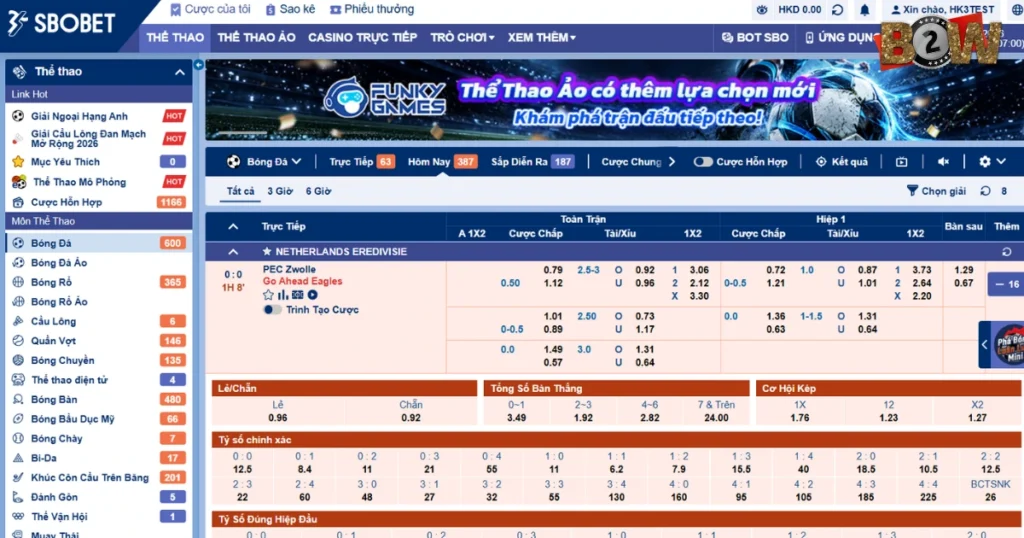Collapse the left sidebar with blue arrow
This screenshot has width=1024, height=538.
pos(199,65)
